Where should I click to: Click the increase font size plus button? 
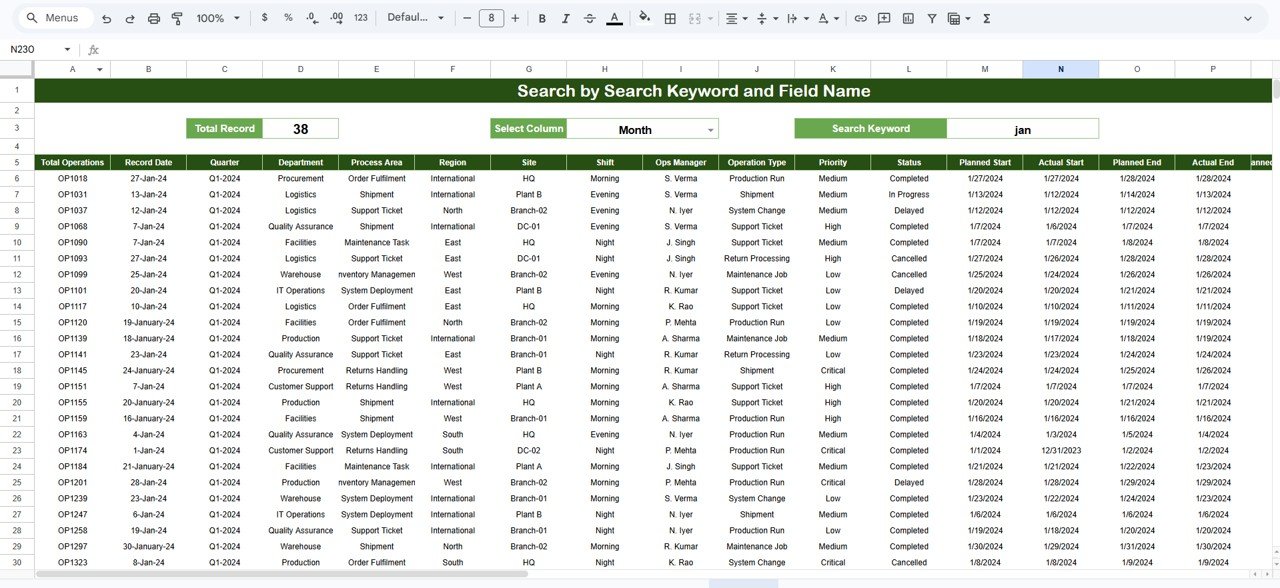(515, 18)
